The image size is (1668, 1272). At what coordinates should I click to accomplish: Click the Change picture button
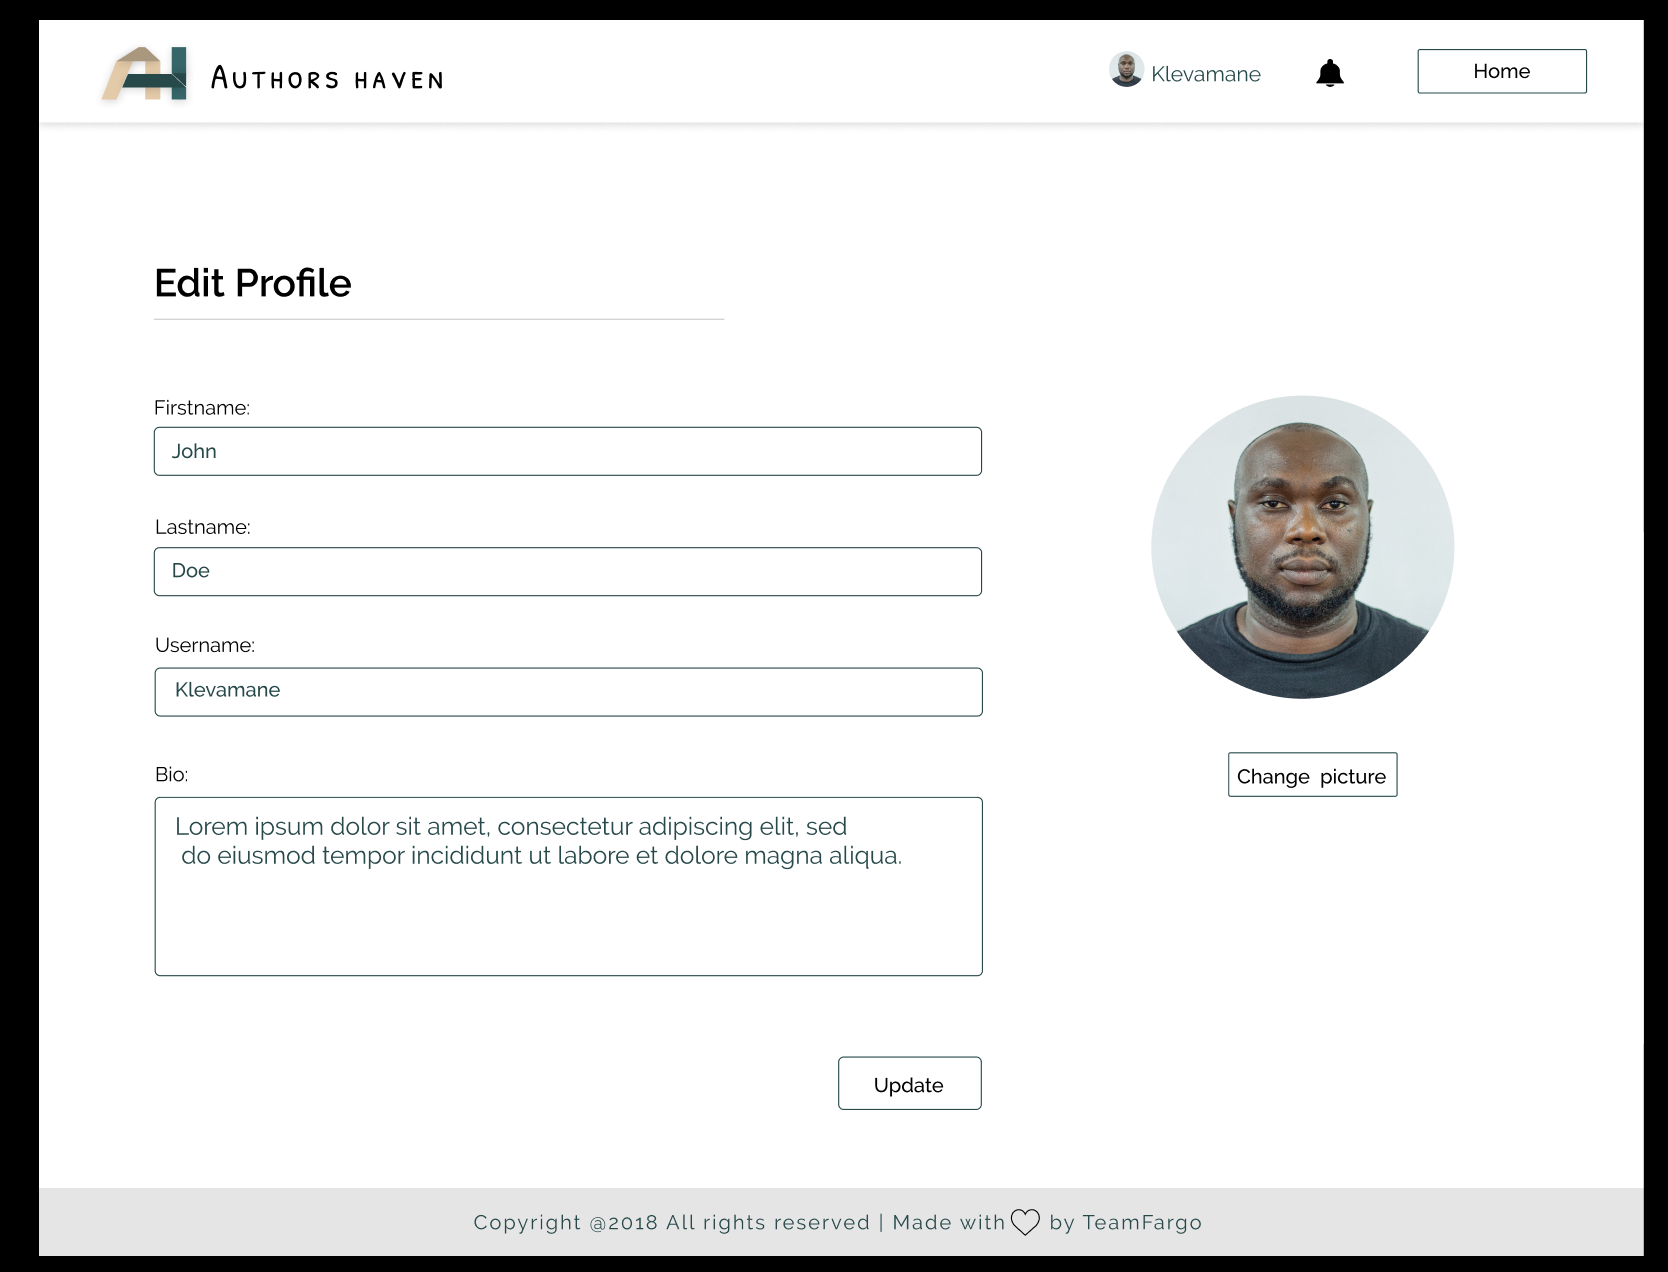click(1311, 775)
